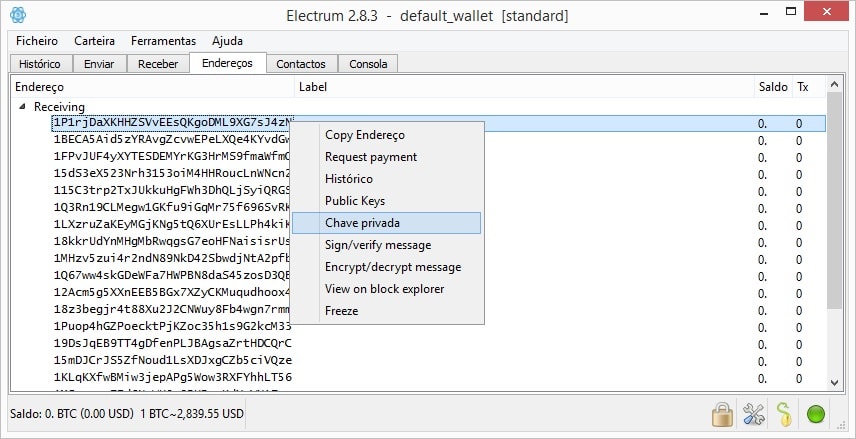Image resolution: width=856 pixels, height=439 pixels.
Task: Switch to the Enviar tab
Action: (99, 64)
